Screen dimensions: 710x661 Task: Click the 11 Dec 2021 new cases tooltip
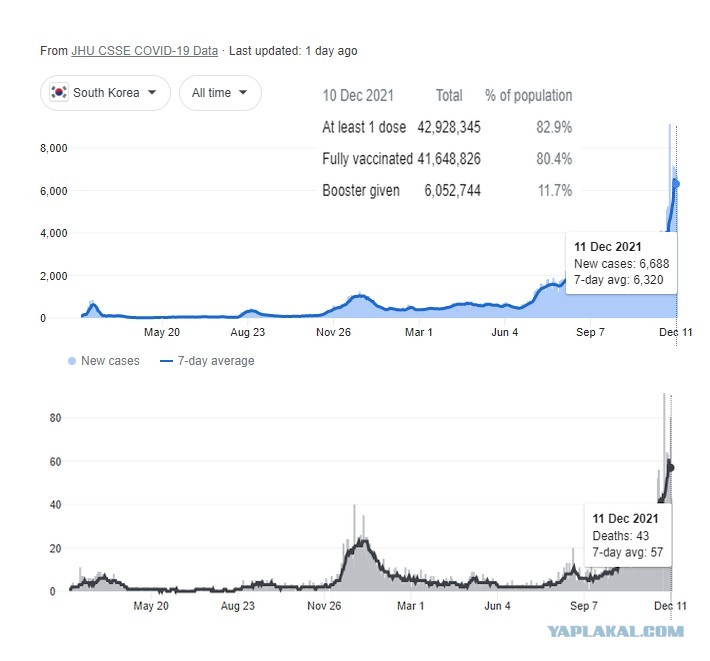[x=621, y=263]
